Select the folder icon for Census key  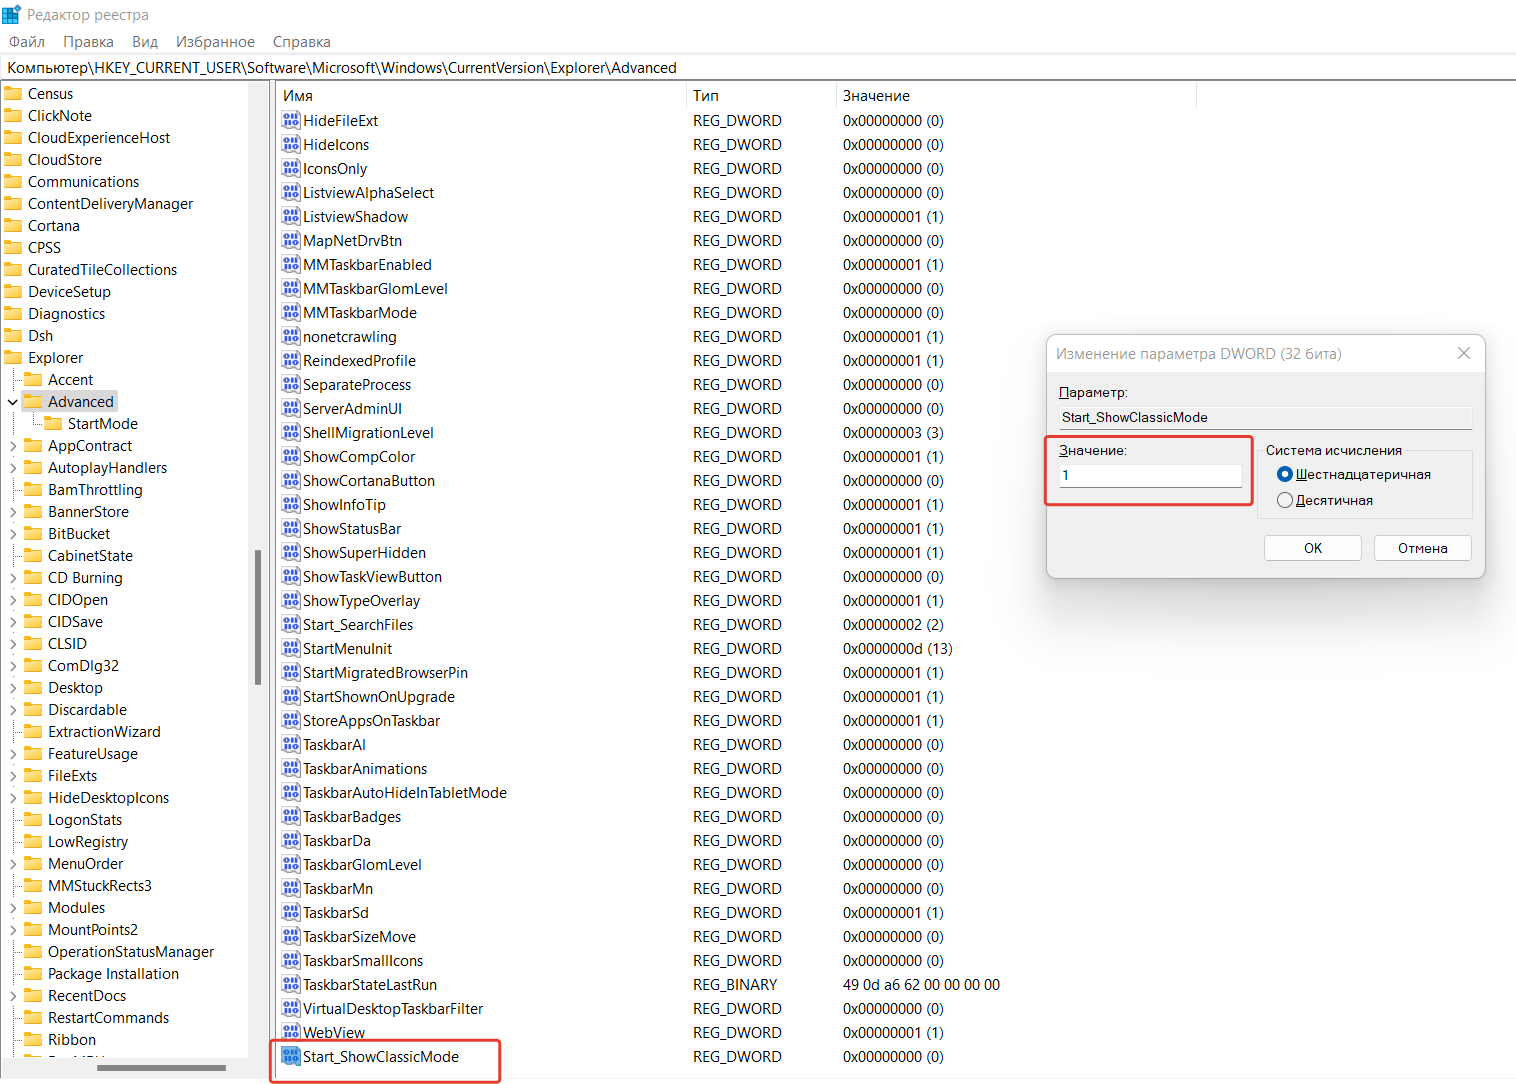(x=13, y=93)
